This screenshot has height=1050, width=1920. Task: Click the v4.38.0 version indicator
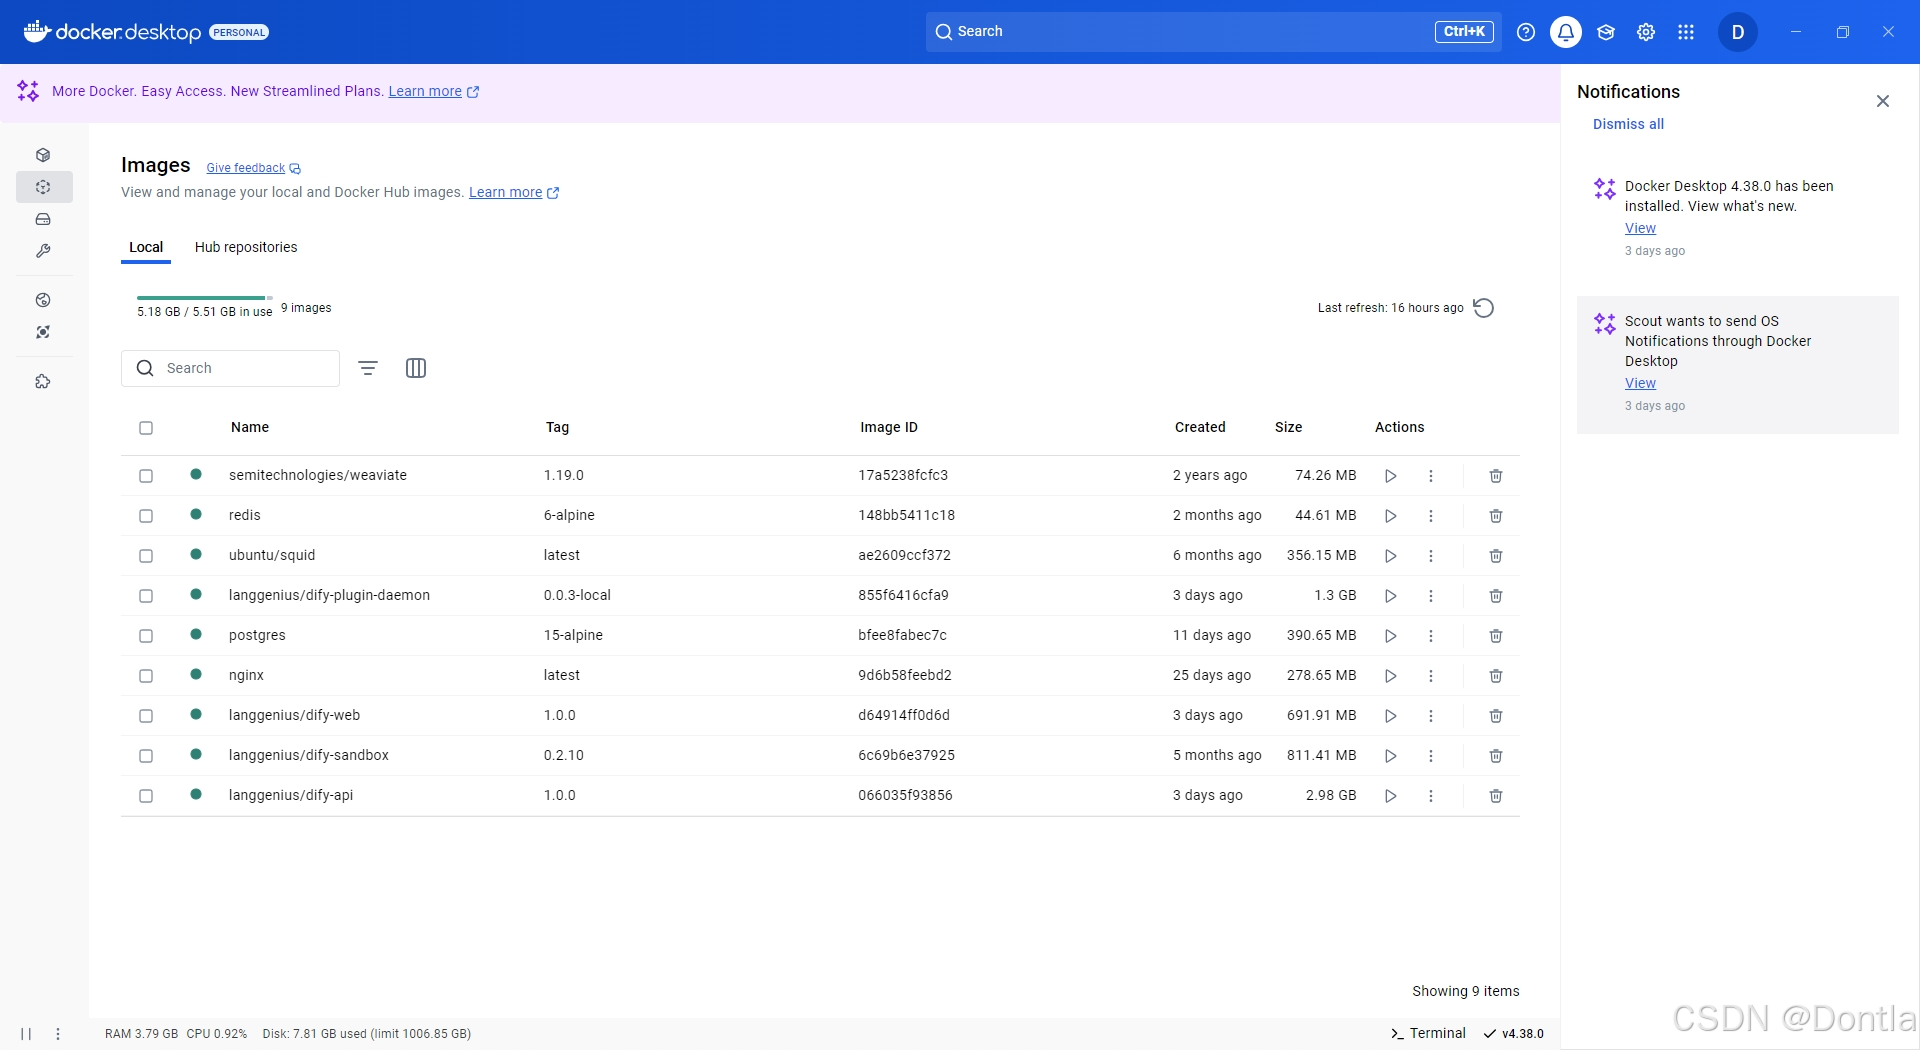[x=1514, y=1033]
